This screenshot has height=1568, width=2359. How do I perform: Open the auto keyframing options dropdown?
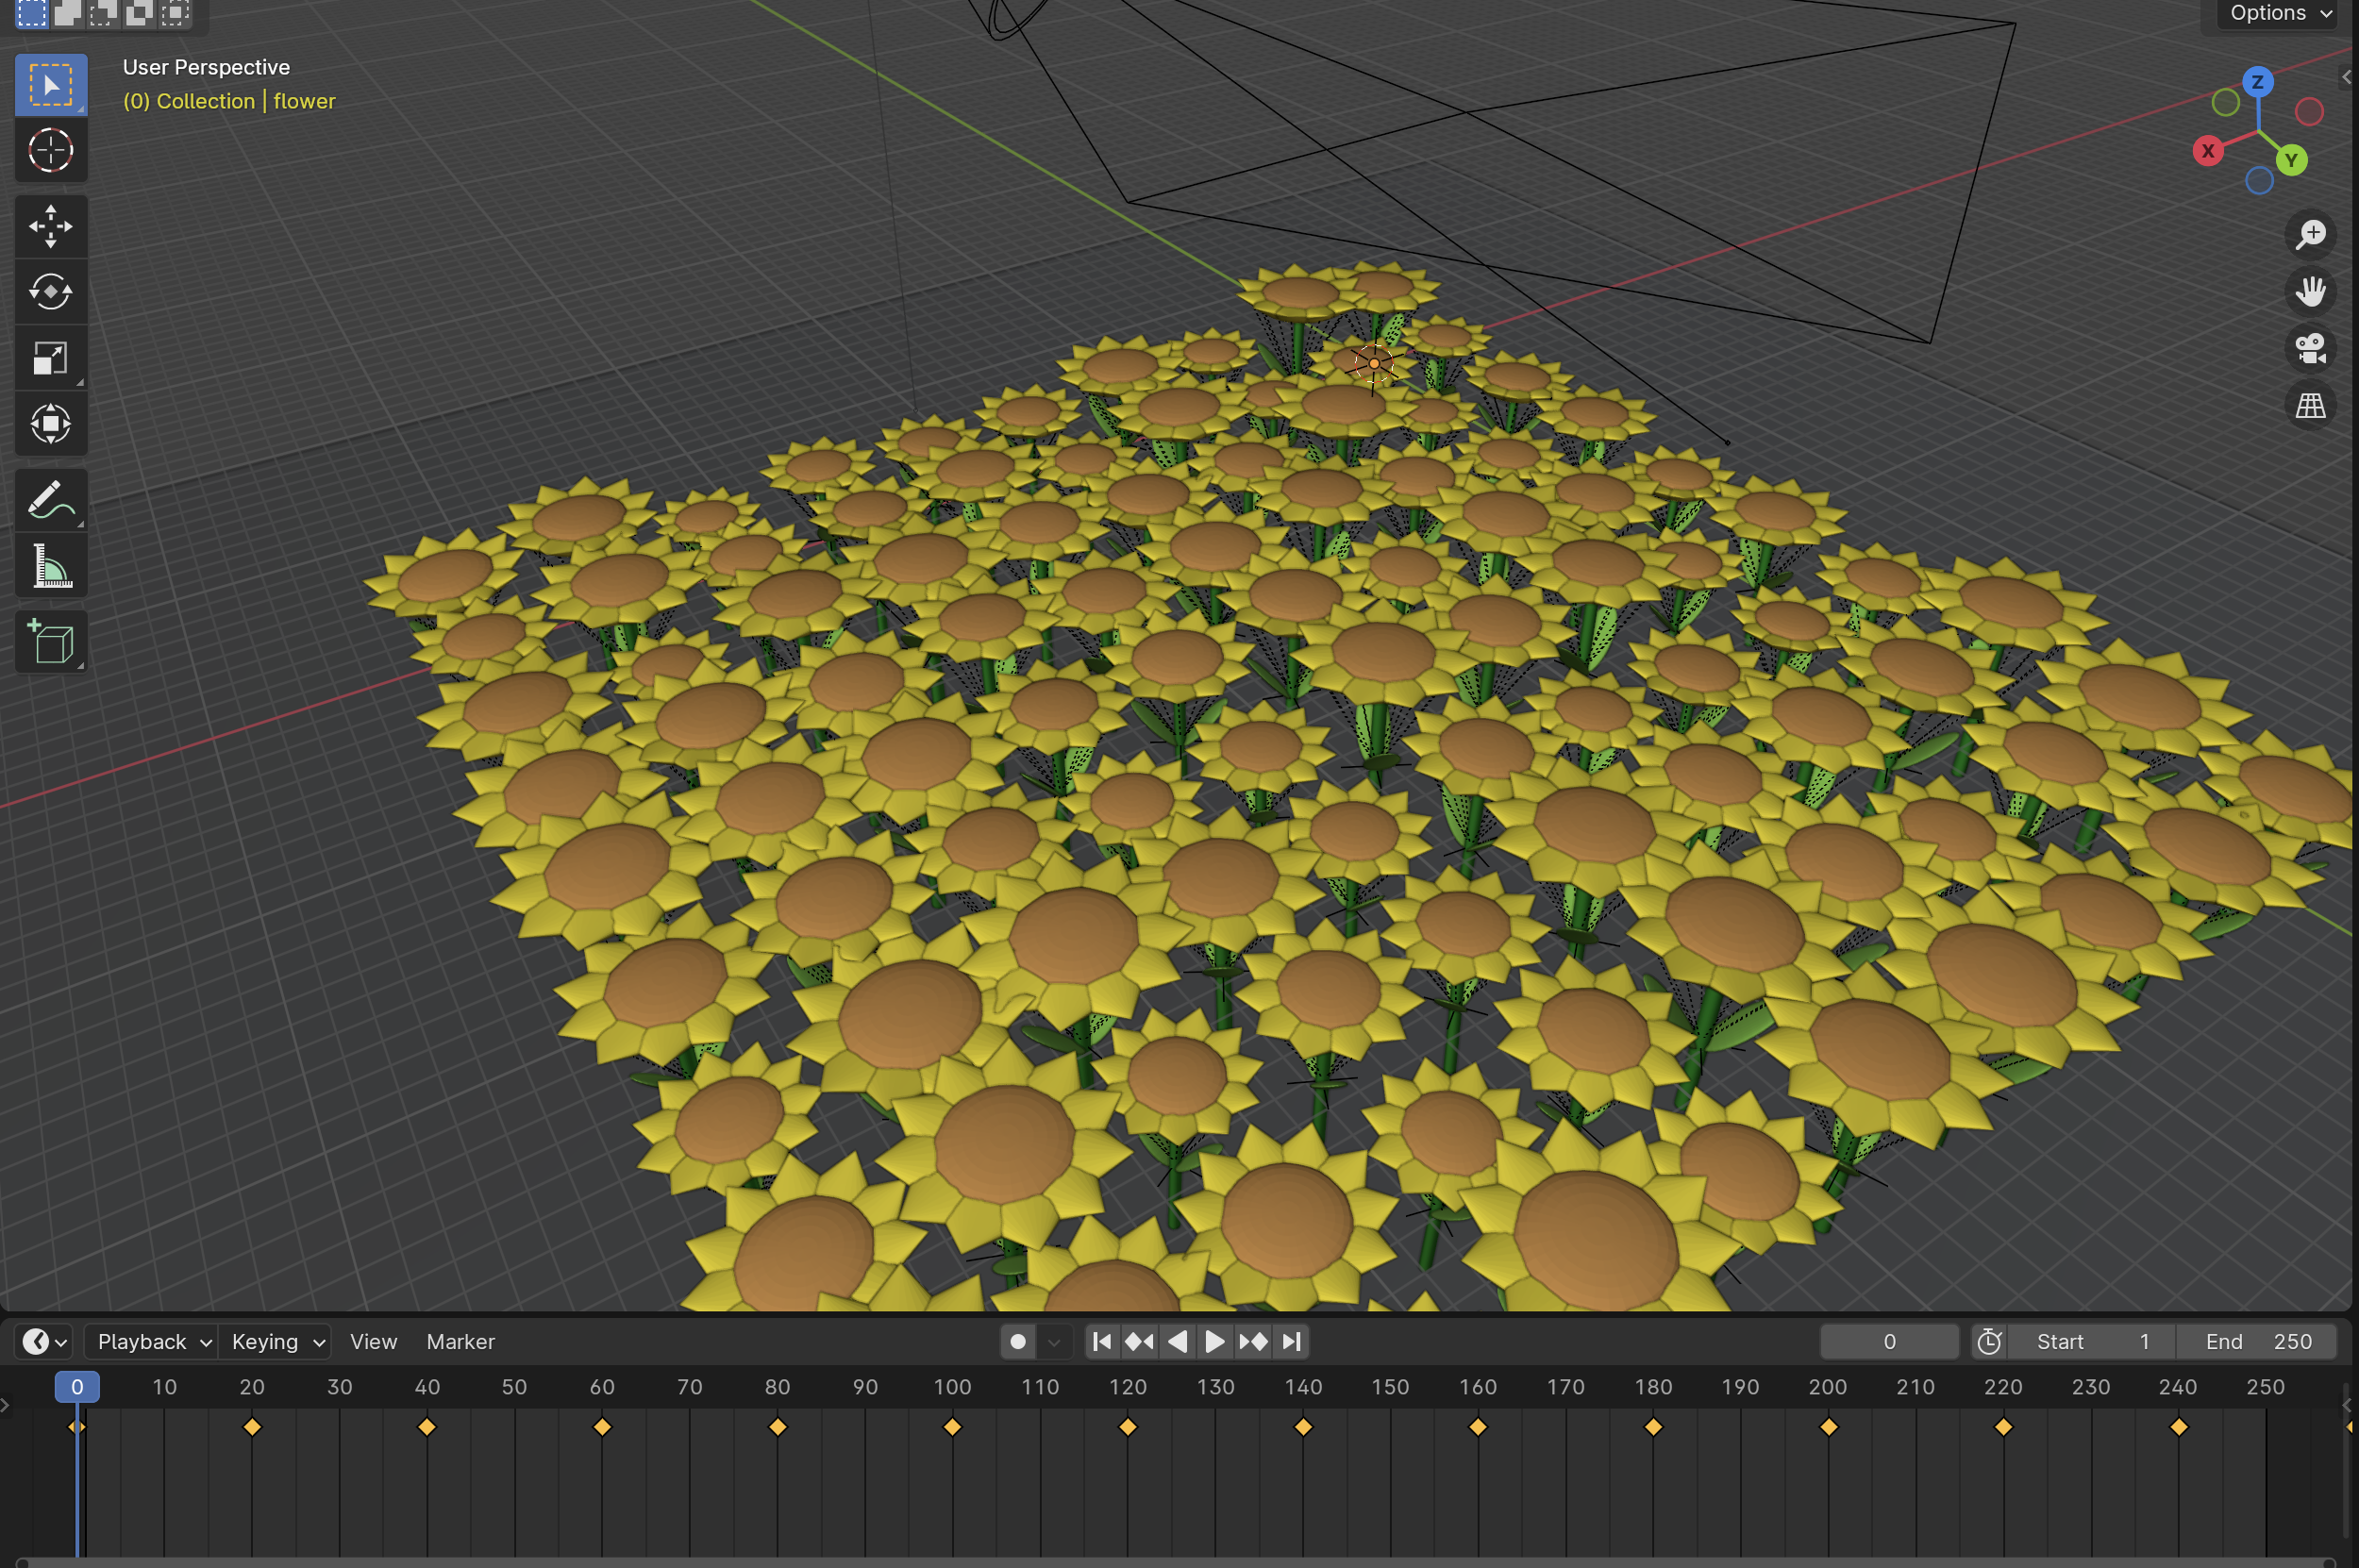click(1054, 1341)
